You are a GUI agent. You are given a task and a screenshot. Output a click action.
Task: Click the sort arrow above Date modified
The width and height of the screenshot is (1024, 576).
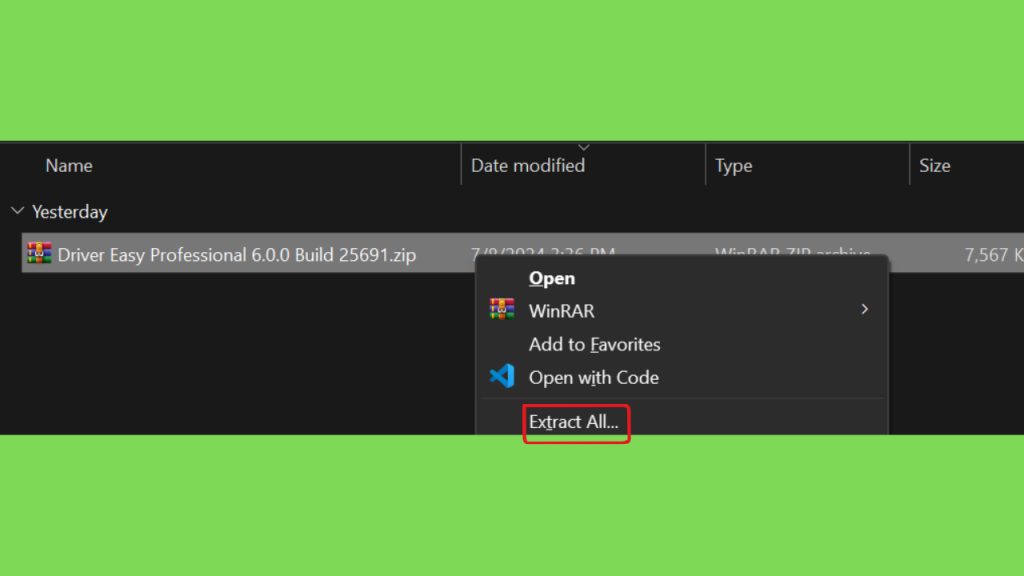tap(584, 148)
